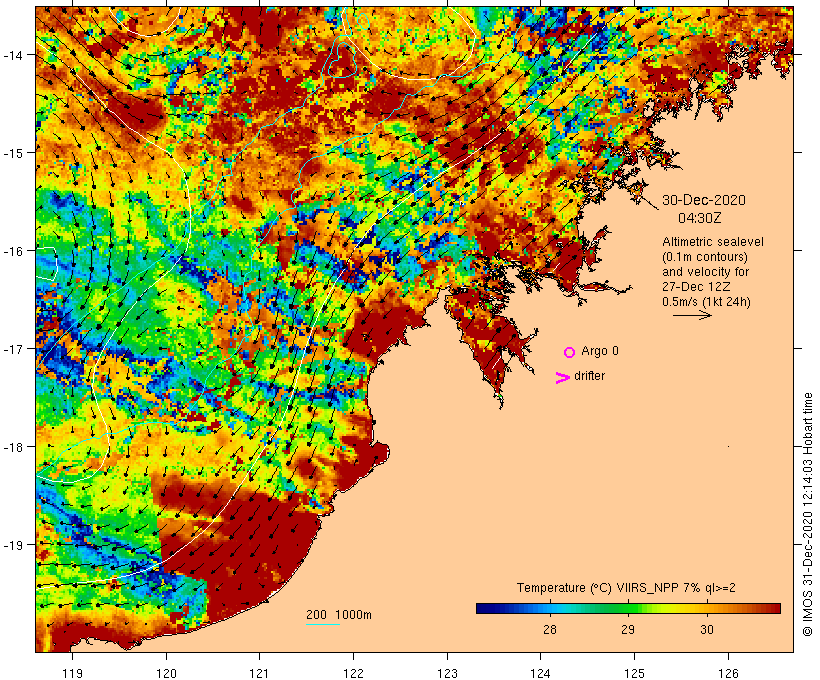Viewport: 820px width, 680px height.
Task: Click the '123' longitude axis label
Action: coord(447,673)
